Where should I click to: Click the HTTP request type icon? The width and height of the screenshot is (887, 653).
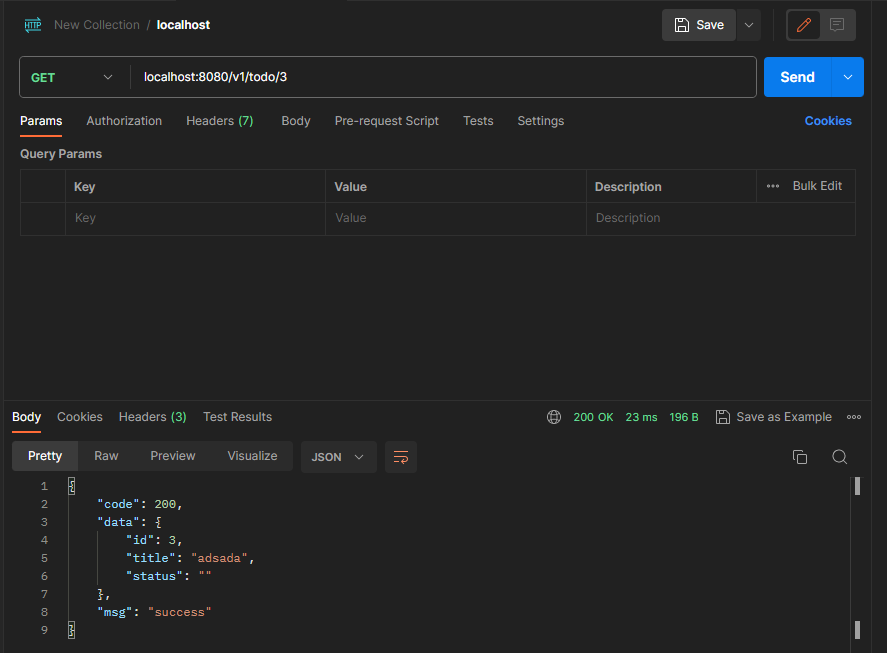pyautogui.click(x=33, y=25)
